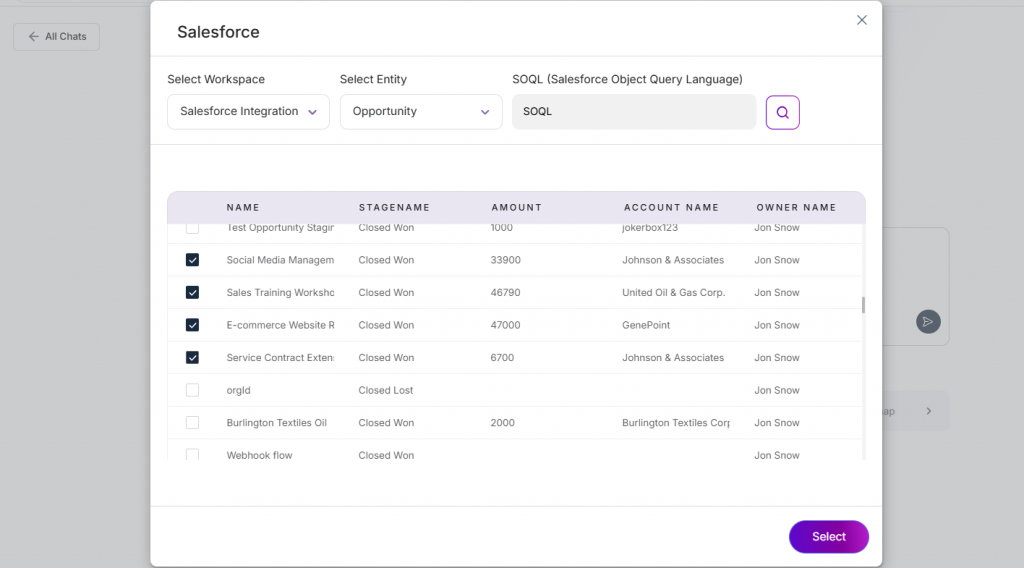Click United Oil & Gas Corp. account cell

point(673,292)
